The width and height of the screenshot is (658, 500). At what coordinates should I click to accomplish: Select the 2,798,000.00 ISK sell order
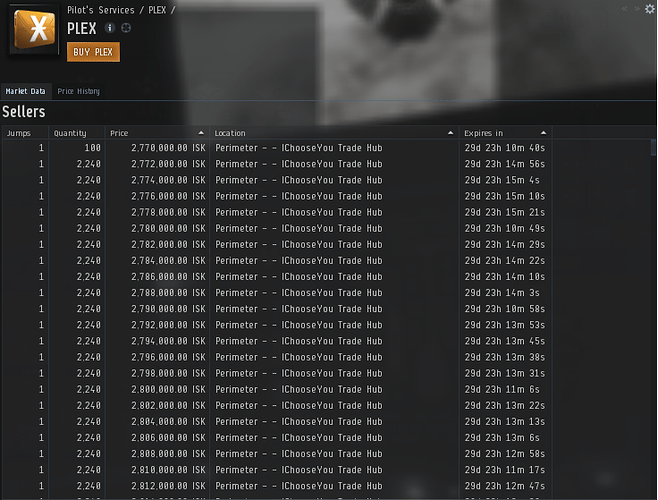click(326, 373)
